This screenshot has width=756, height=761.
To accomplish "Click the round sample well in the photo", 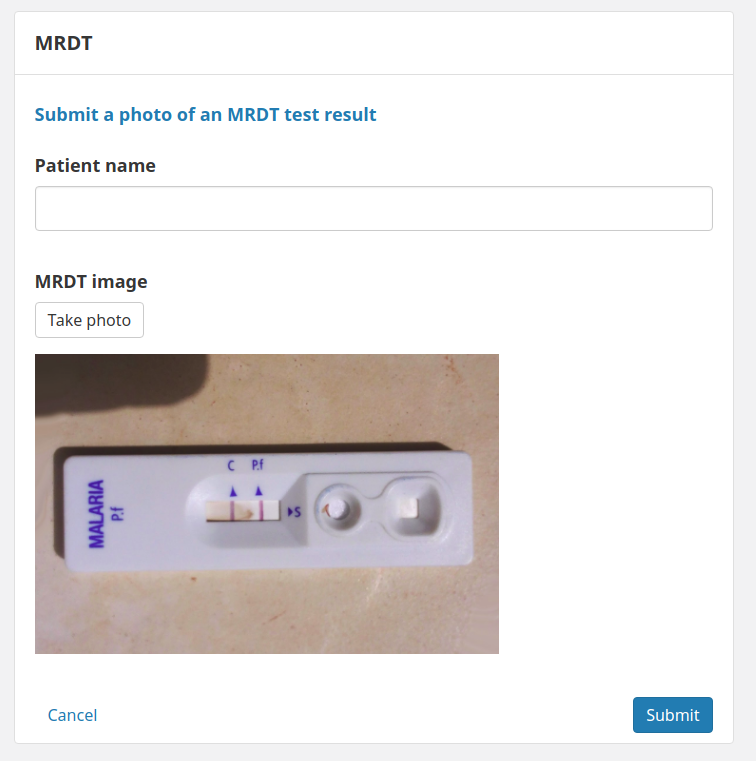I will (338, 510).
